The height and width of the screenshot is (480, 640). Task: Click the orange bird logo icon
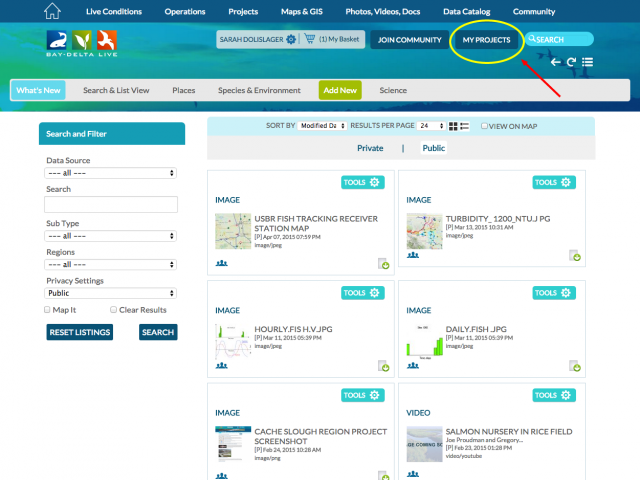coord(107,40)
